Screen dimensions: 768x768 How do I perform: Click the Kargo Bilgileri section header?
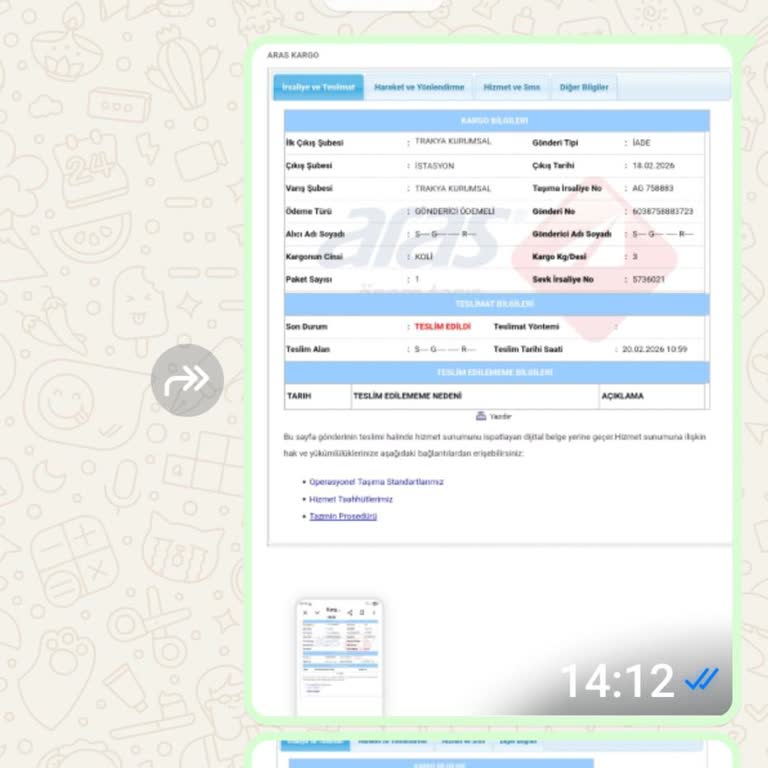(494, 120)
